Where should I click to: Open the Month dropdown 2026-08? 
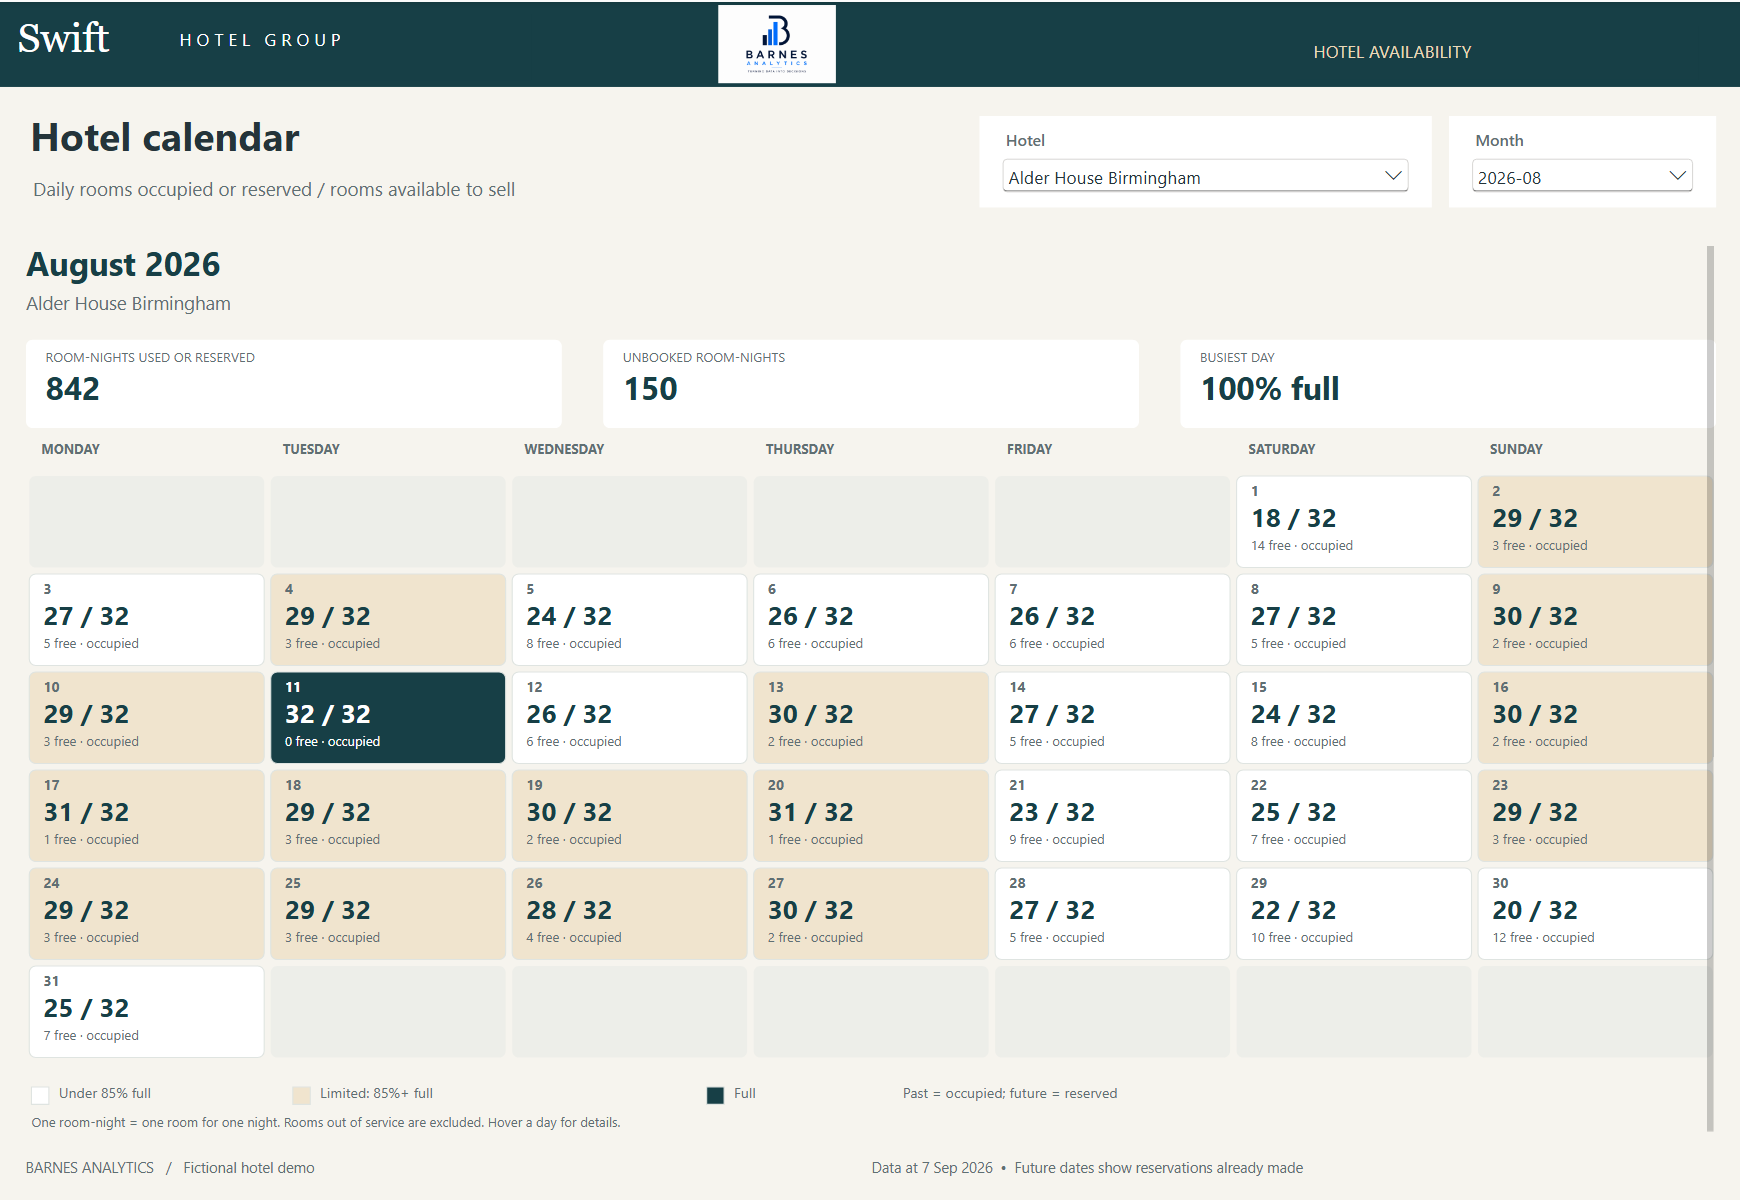tap(1582, 176)
